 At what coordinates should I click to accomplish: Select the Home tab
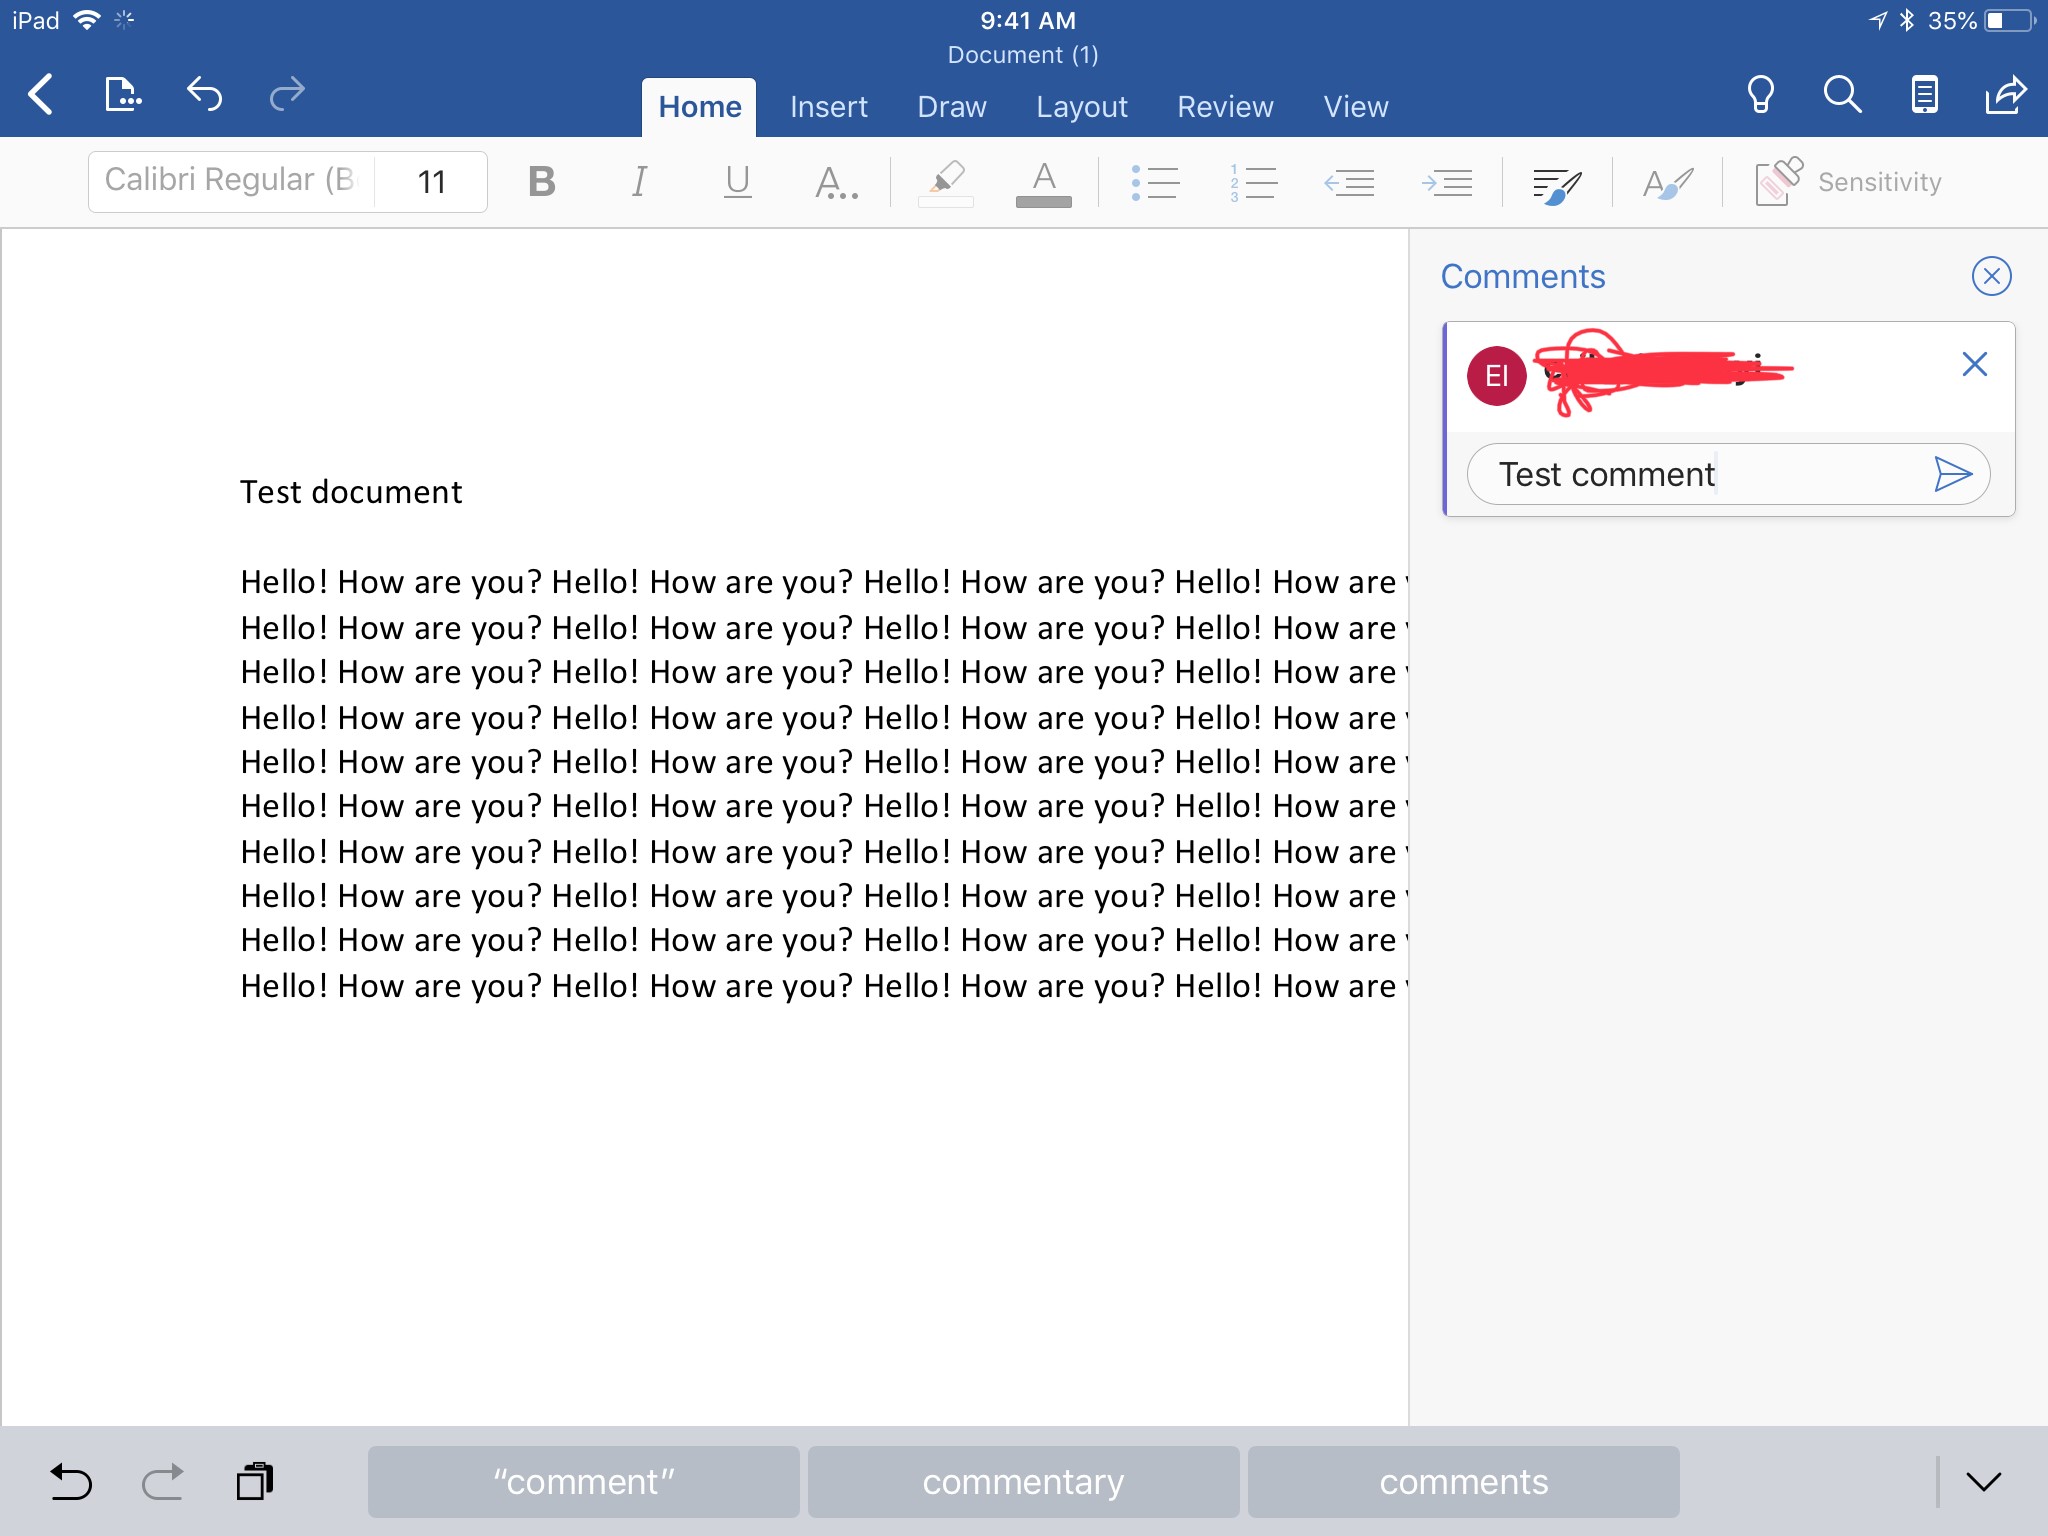click(x=699, y=107)
